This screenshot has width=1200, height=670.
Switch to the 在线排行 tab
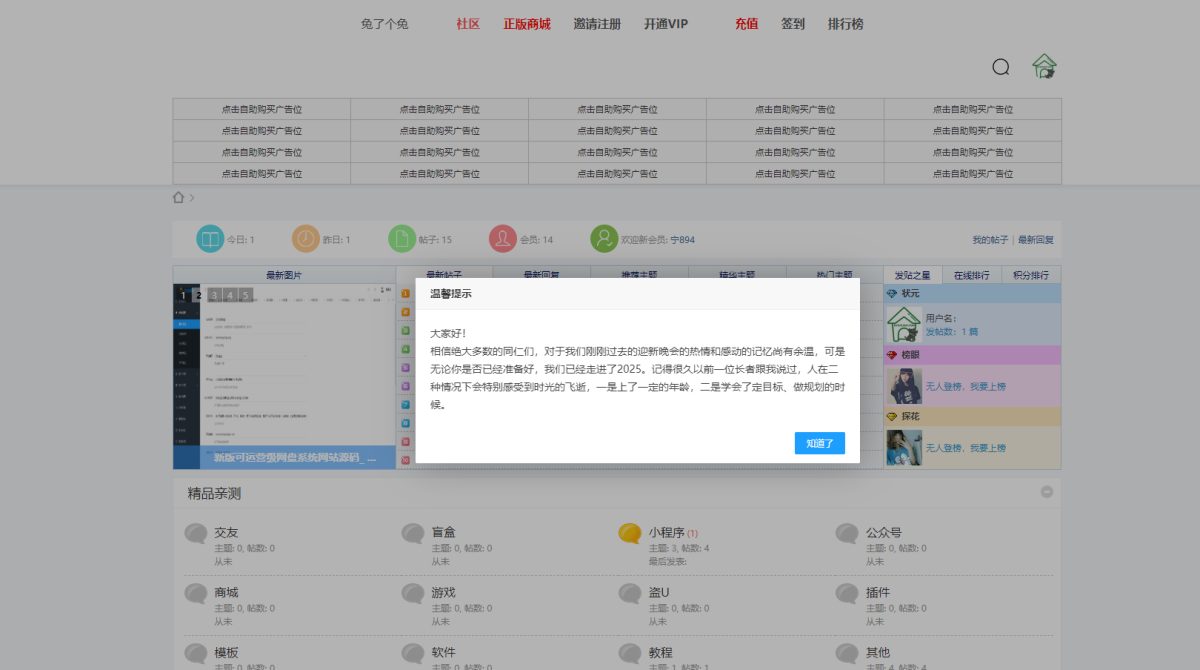(971, 275)
